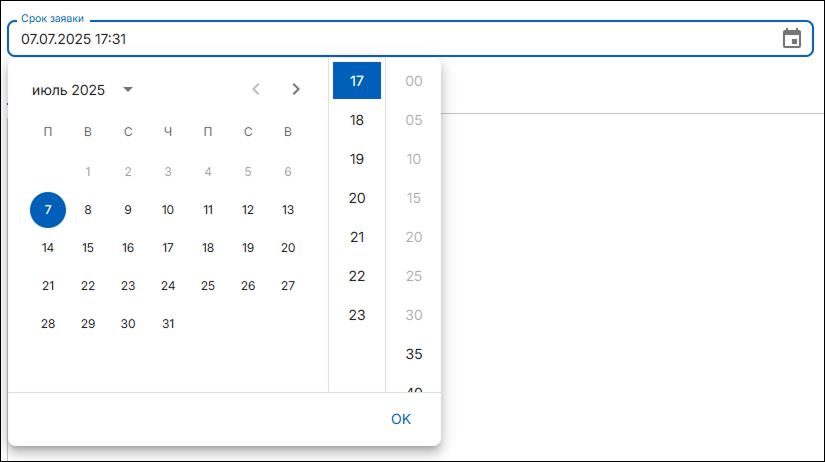Choose day 31 in the calendar
Image resolution: width=825 pixels, height=462 pixels.
tap(168, 324)
